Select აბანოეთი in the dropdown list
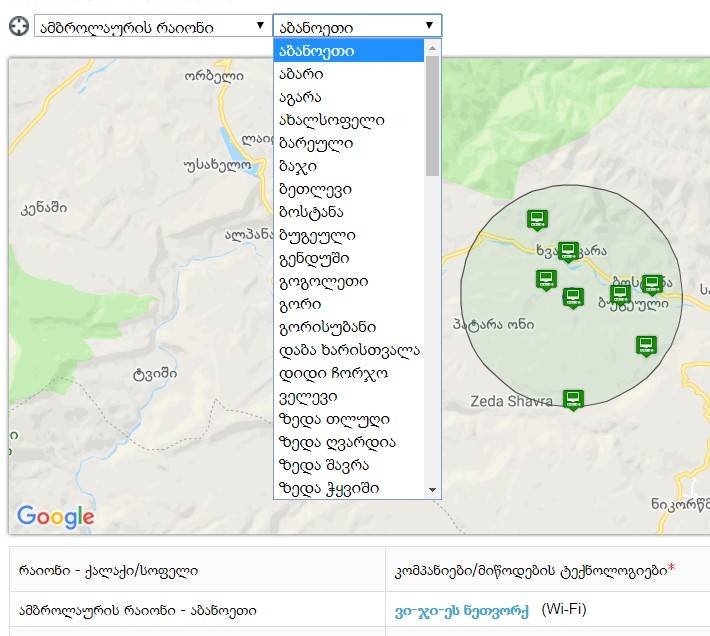The height and width of the screenshot is (636, 710). point(349,51)
